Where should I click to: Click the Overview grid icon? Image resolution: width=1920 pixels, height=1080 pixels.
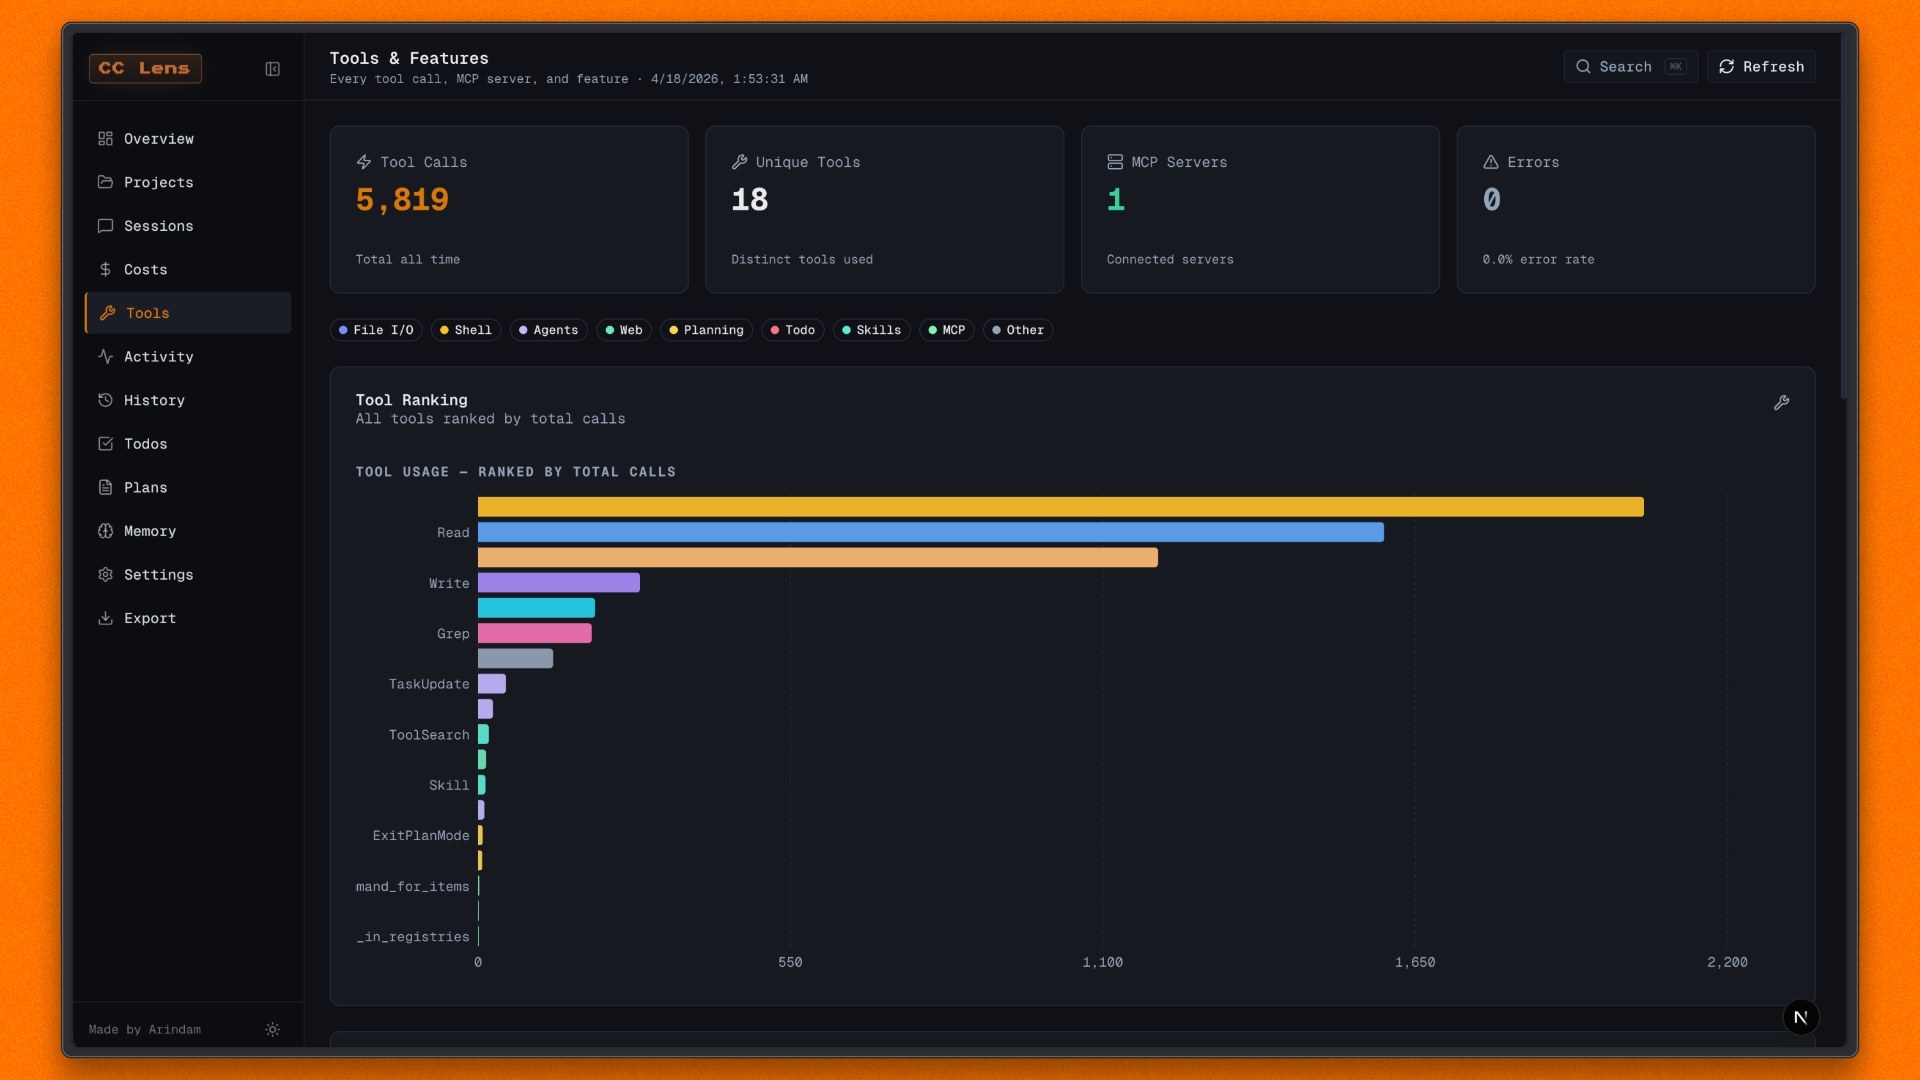click(x=106, y=139)
